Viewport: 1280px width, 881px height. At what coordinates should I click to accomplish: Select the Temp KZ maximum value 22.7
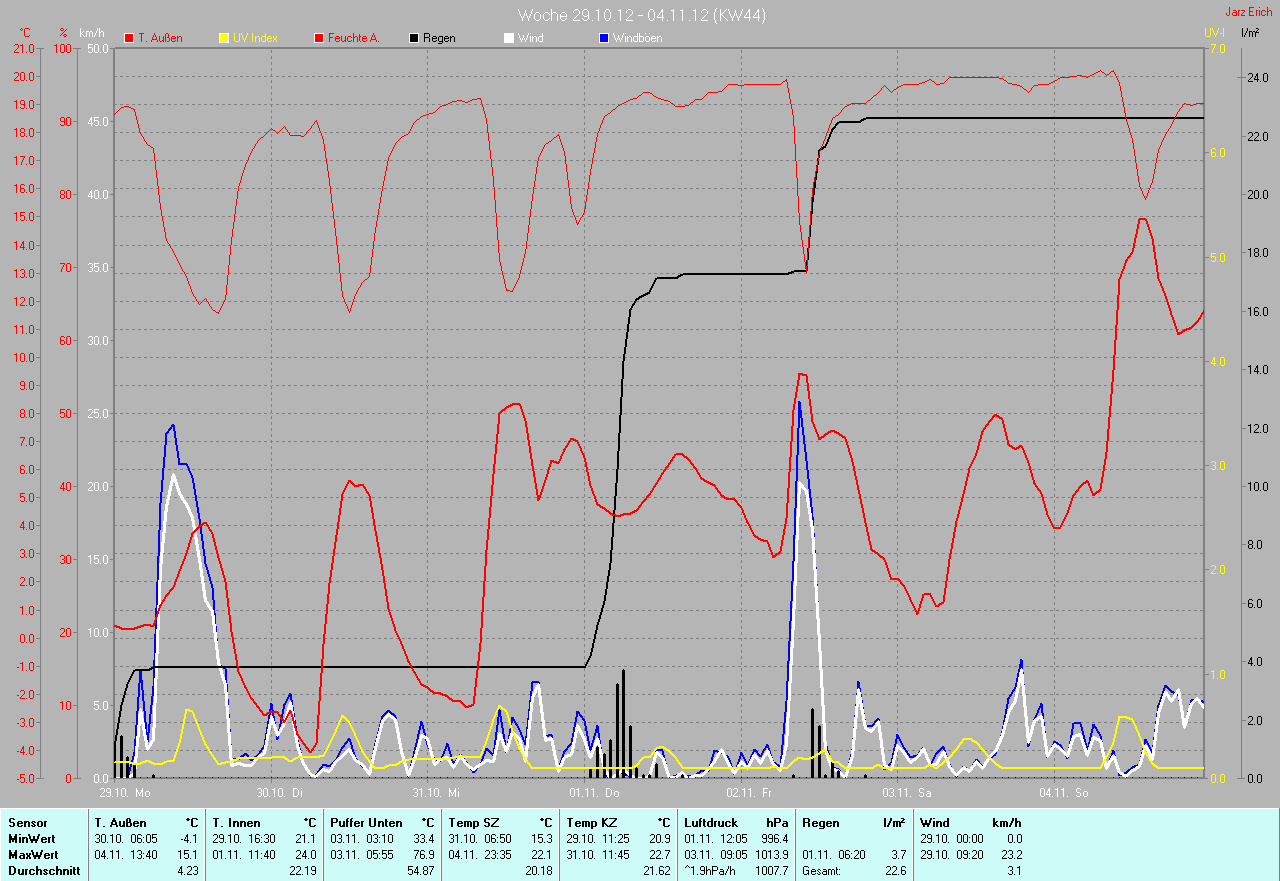click(659, 855)
